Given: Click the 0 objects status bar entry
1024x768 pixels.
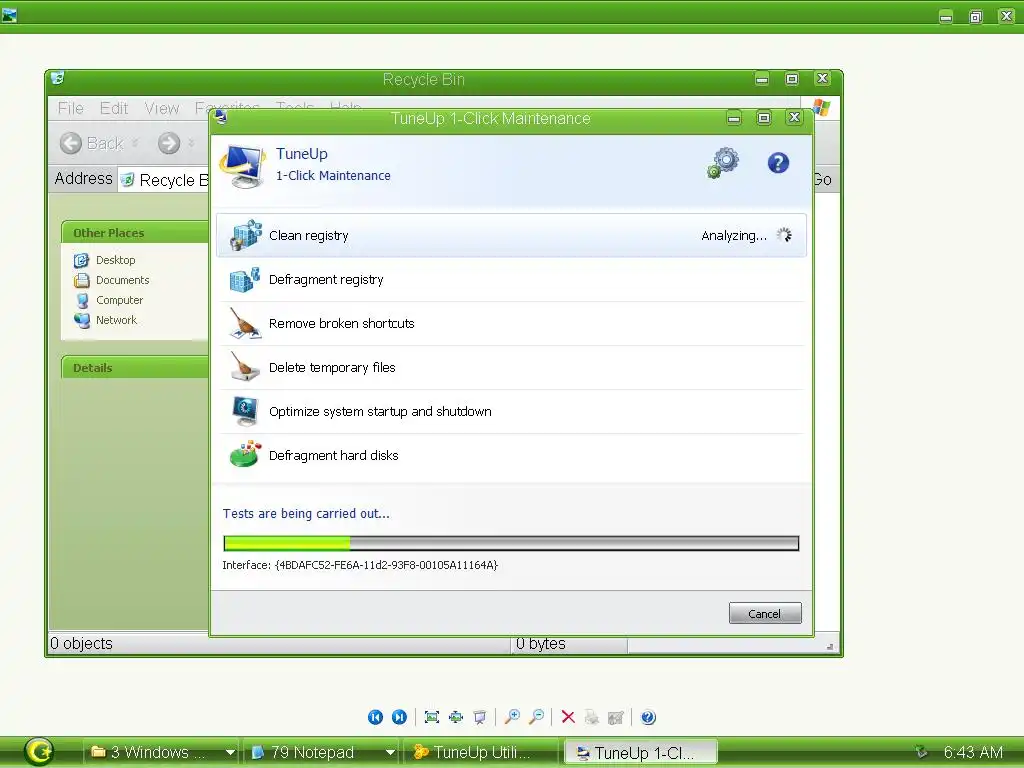Looking at the screenshot, I should (x=82, y=644).
